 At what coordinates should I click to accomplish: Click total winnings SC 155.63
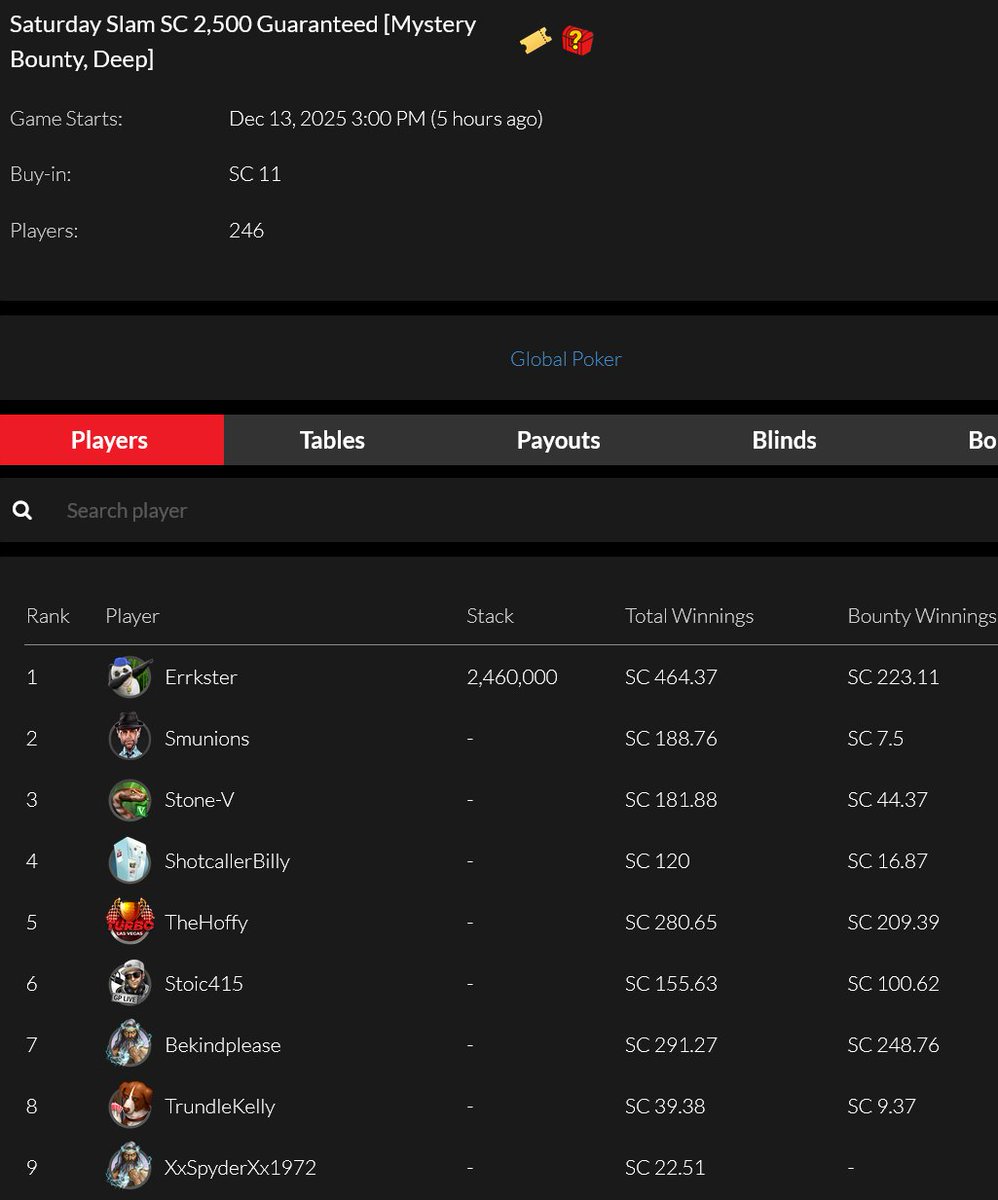coord(671,984)
